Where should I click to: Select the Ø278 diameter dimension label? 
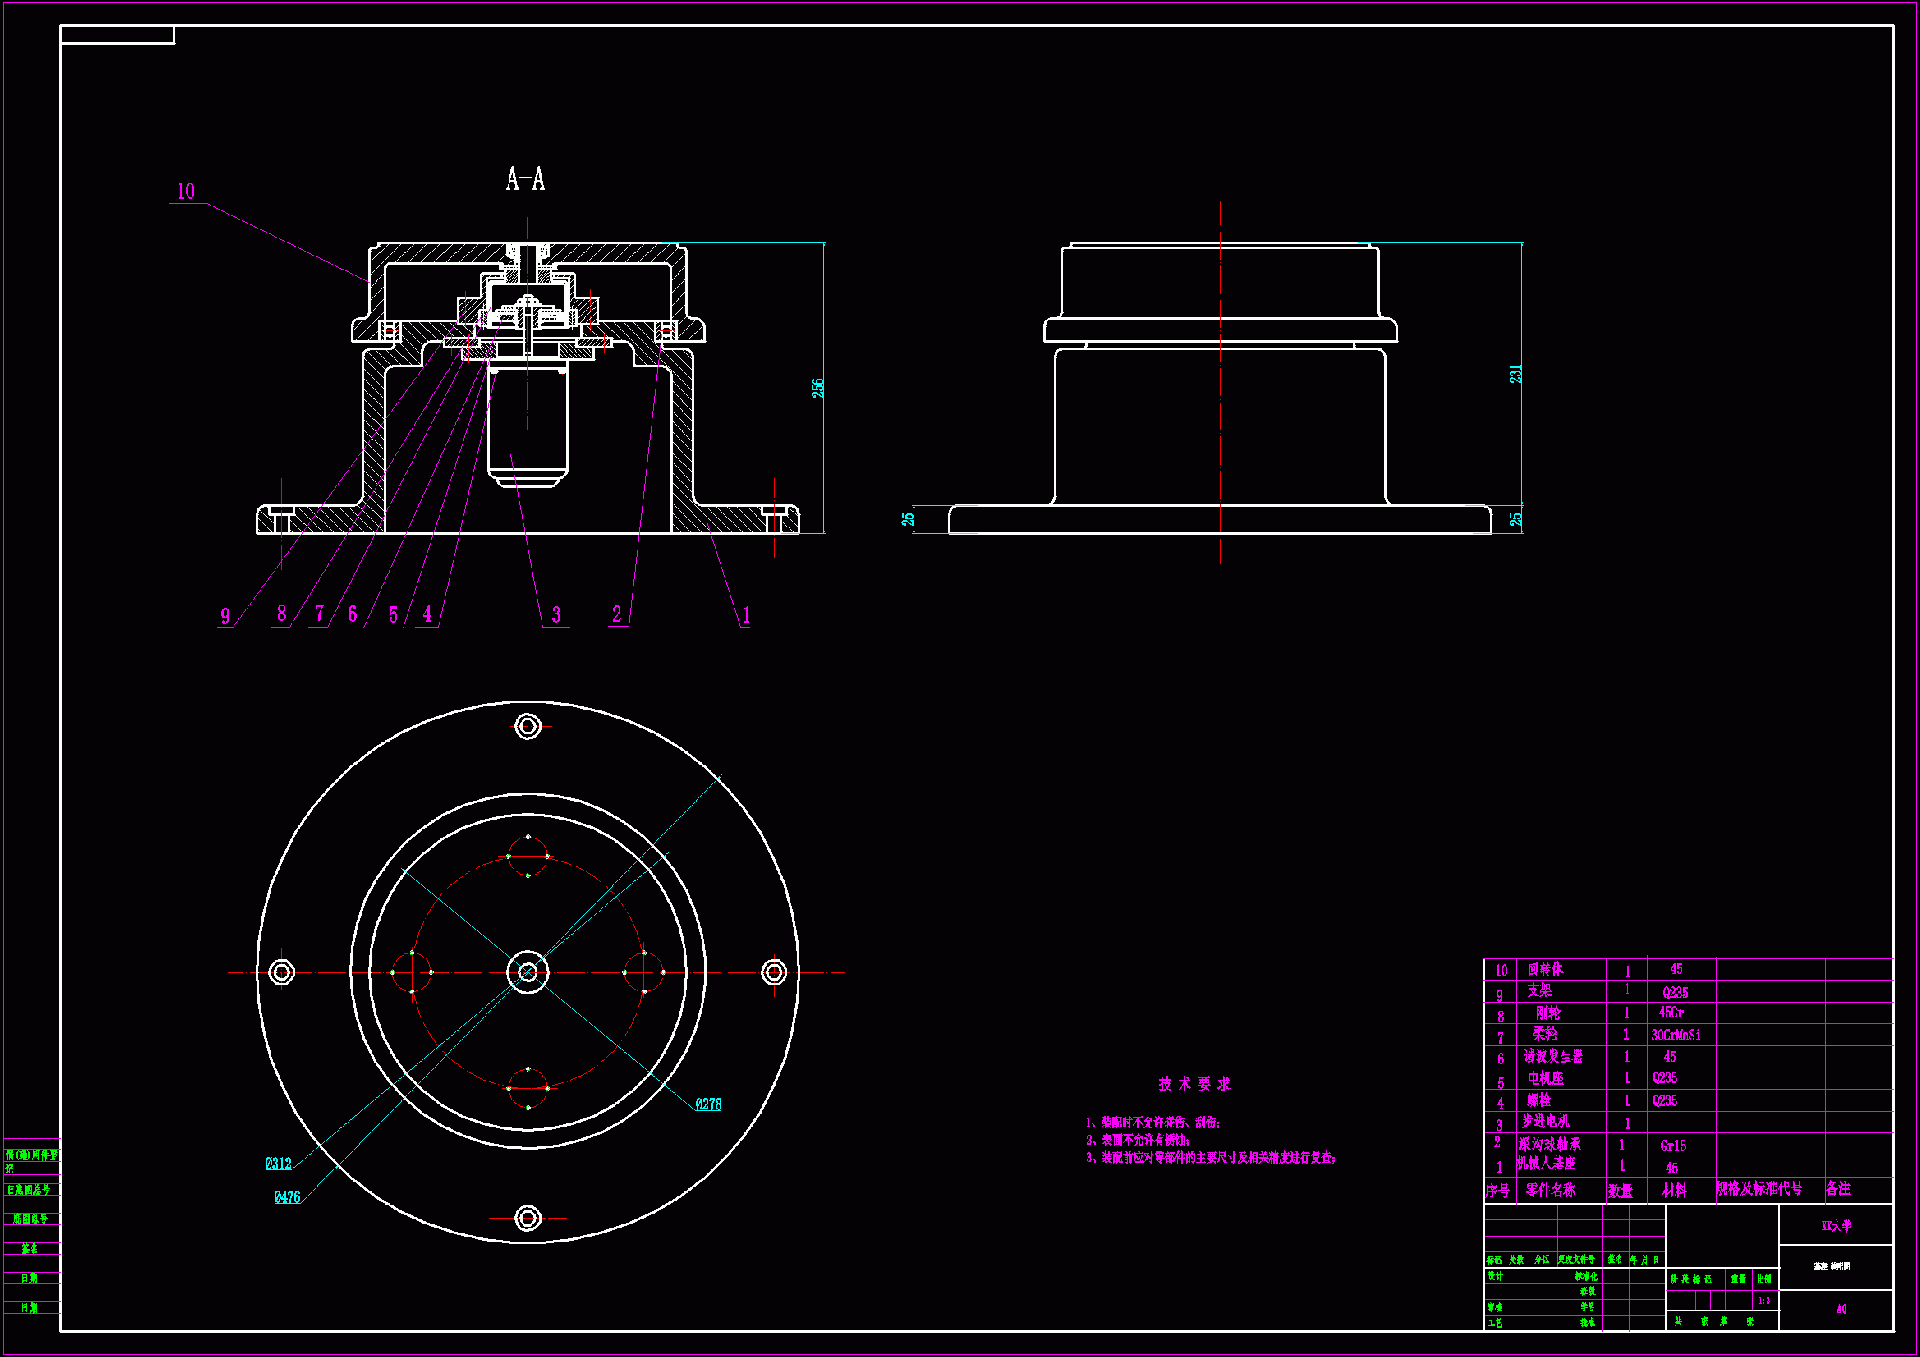pyautogui.click(x=708, y=1104)
